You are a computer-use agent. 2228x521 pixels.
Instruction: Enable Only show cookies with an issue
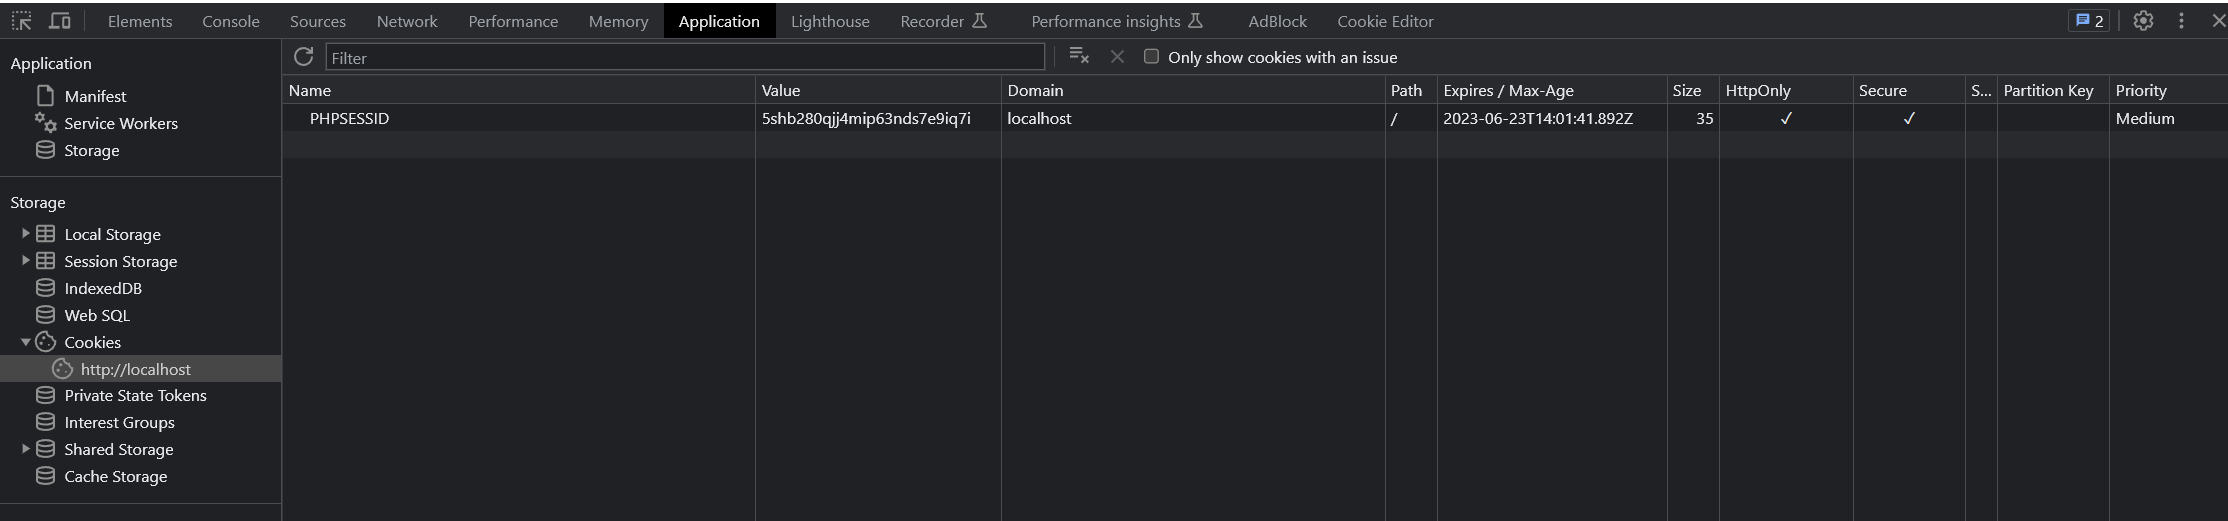[1151, 57]
